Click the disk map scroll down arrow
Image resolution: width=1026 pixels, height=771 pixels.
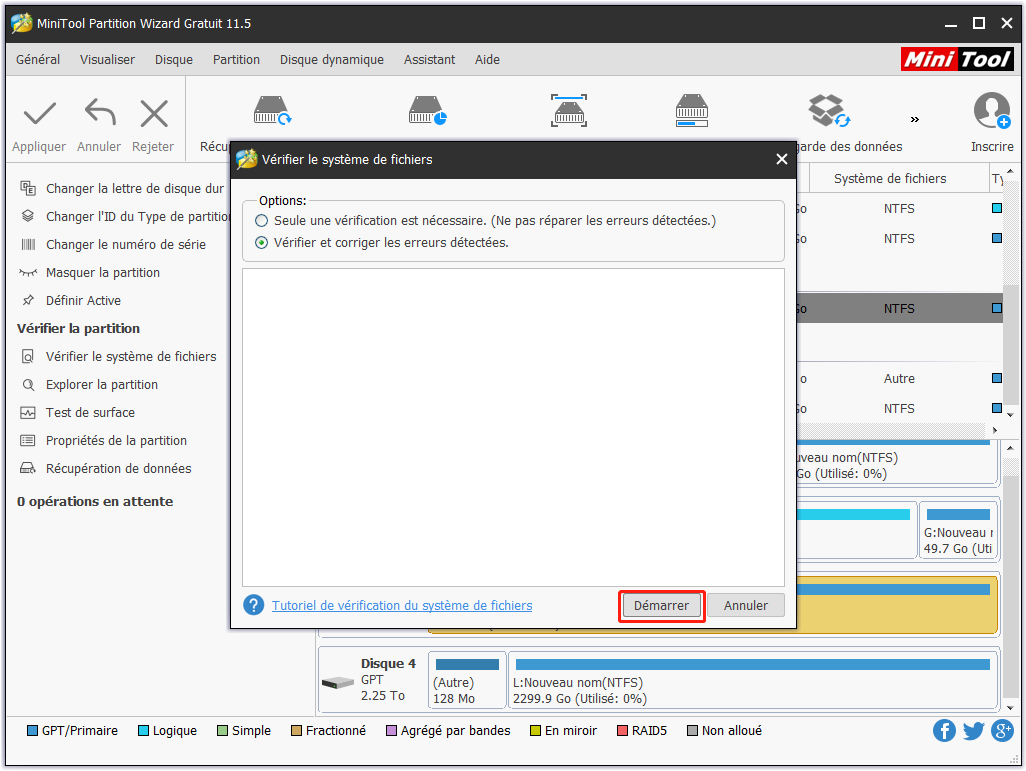pyautogui.click(x=1010, y=708)
